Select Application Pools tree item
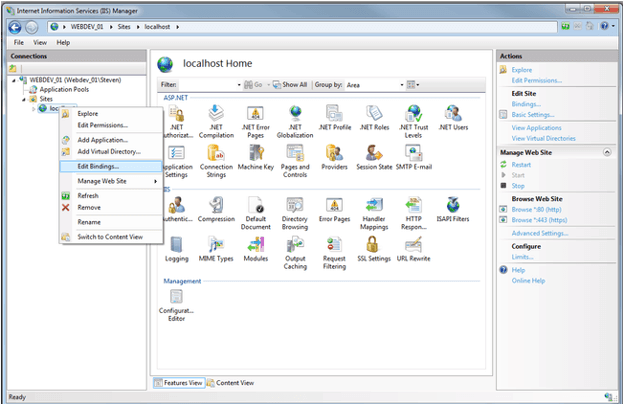Viewport: 623px width, 404px height. [x=64, y=90]
